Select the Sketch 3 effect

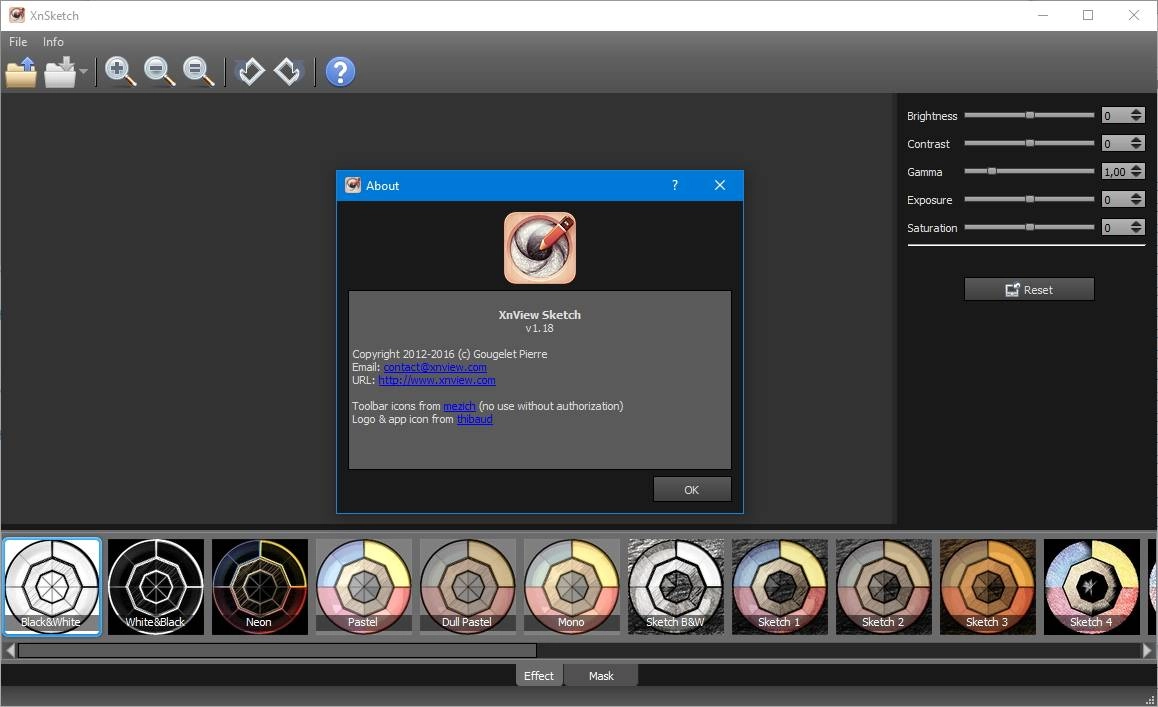tap(988, 587)
